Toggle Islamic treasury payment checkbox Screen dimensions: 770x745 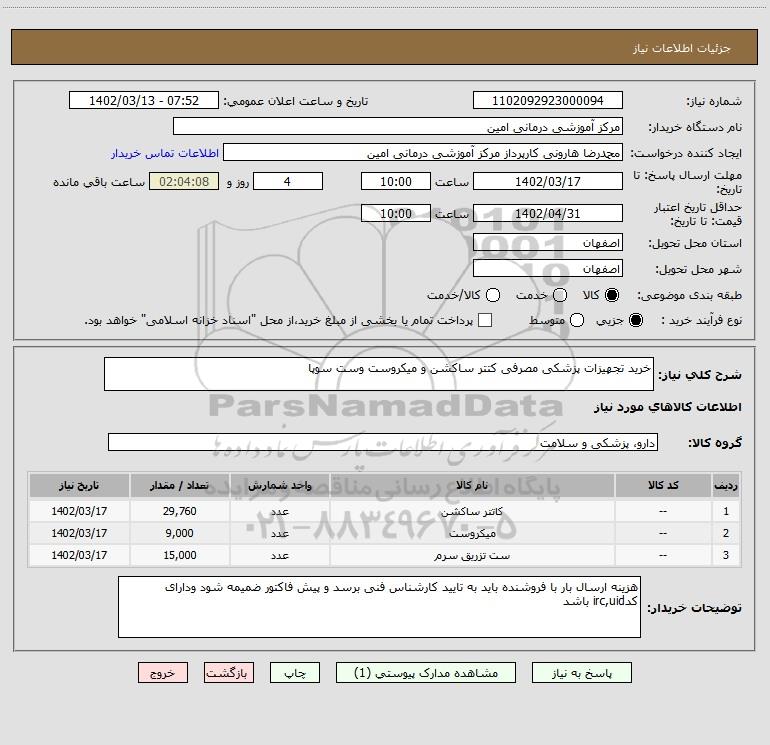(x=485, y=320)
